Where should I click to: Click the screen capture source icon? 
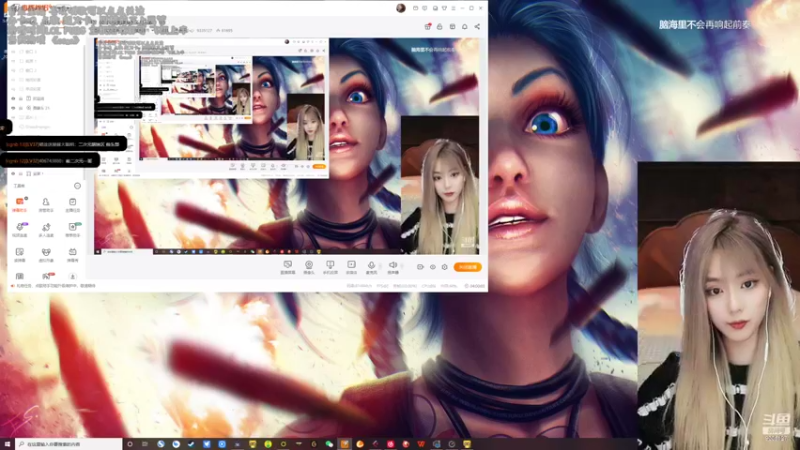pyautogui.click(x=288, y=266)
